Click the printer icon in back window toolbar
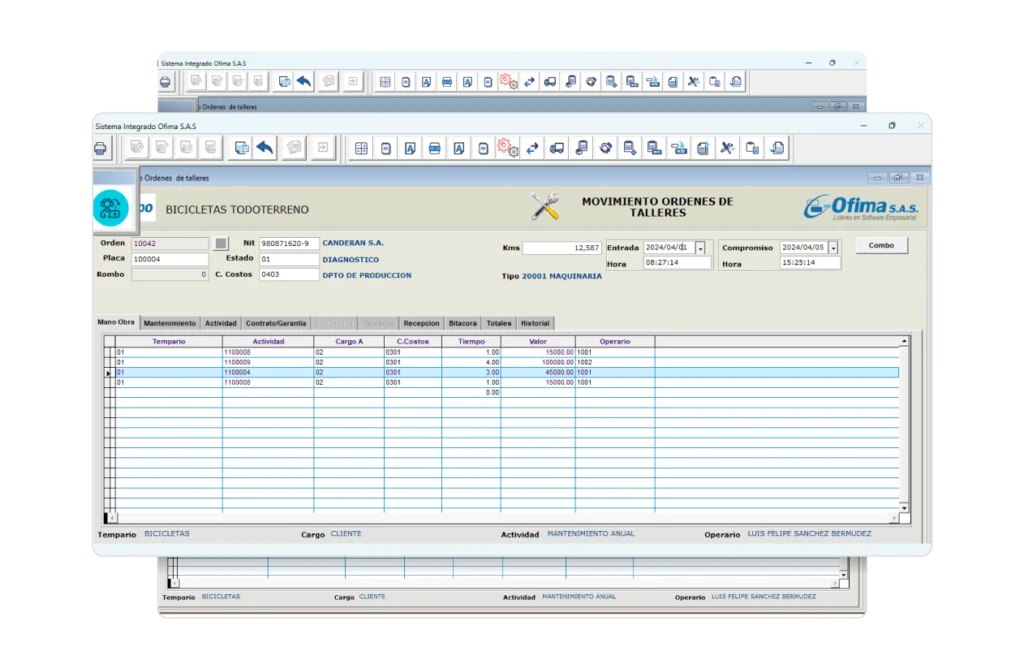The image size is (1024, 656). point(165,82)
